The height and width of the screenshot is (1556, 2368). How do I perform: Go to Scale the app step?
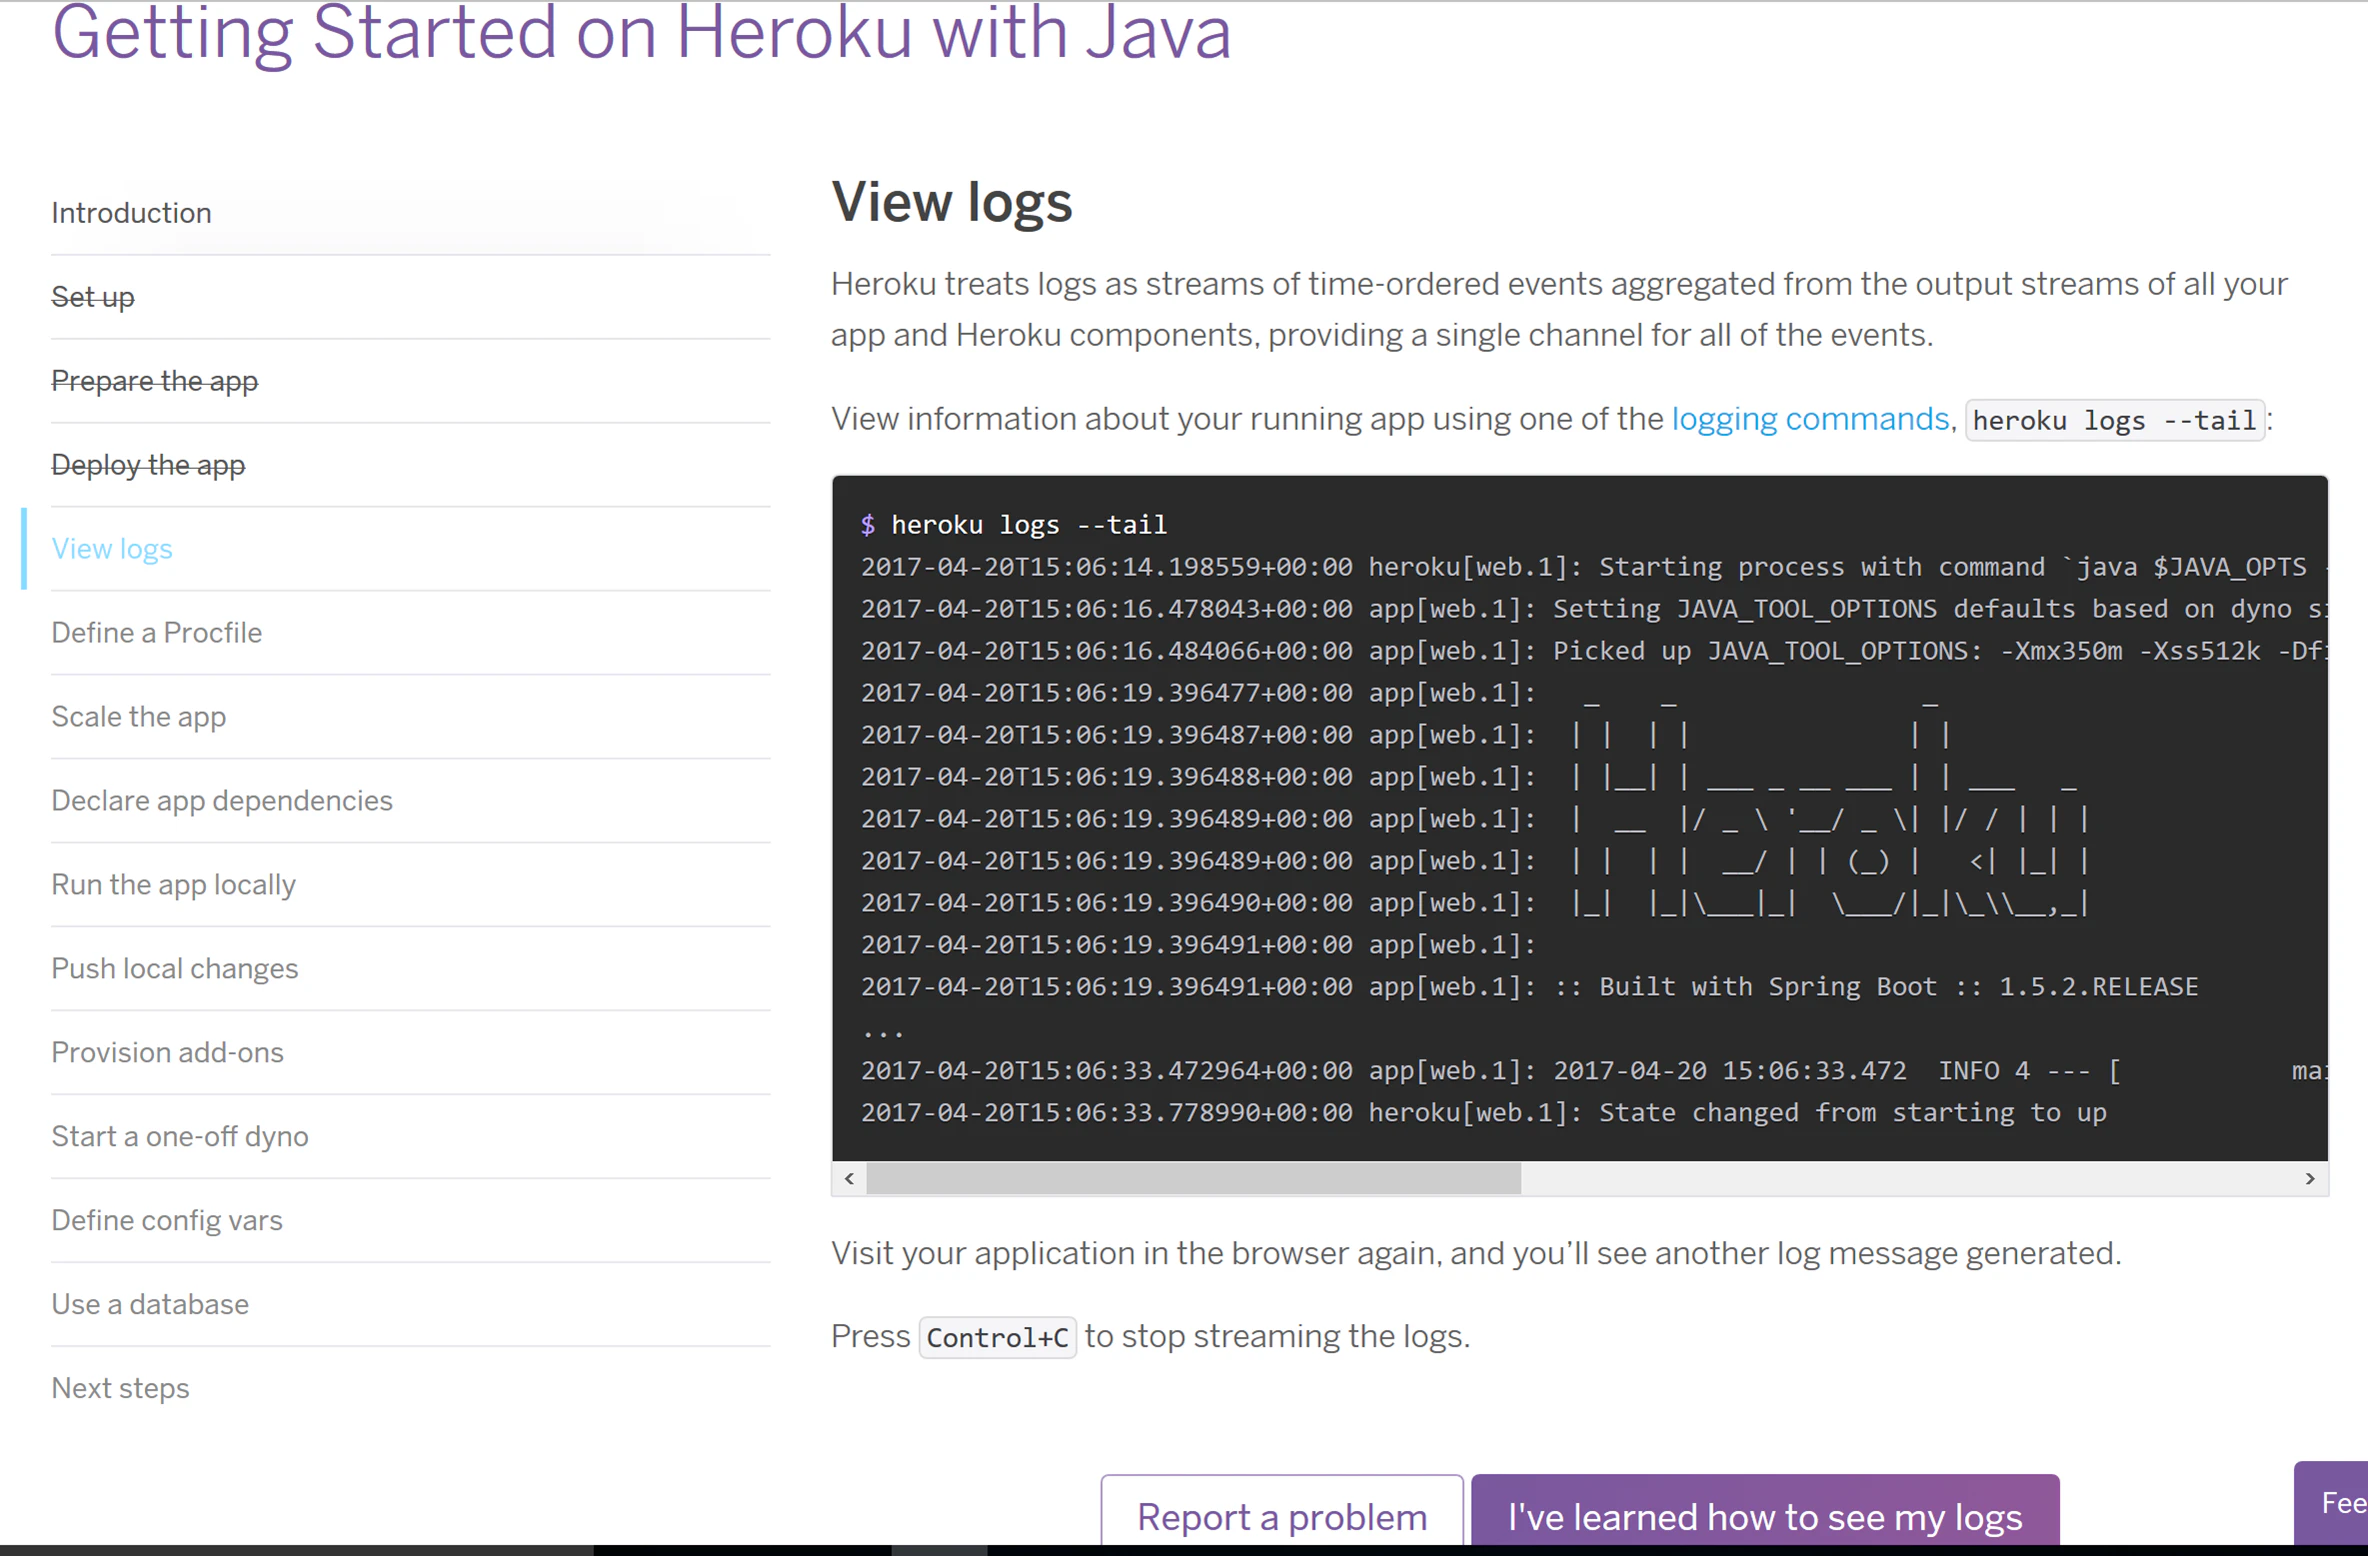point(139,717)
